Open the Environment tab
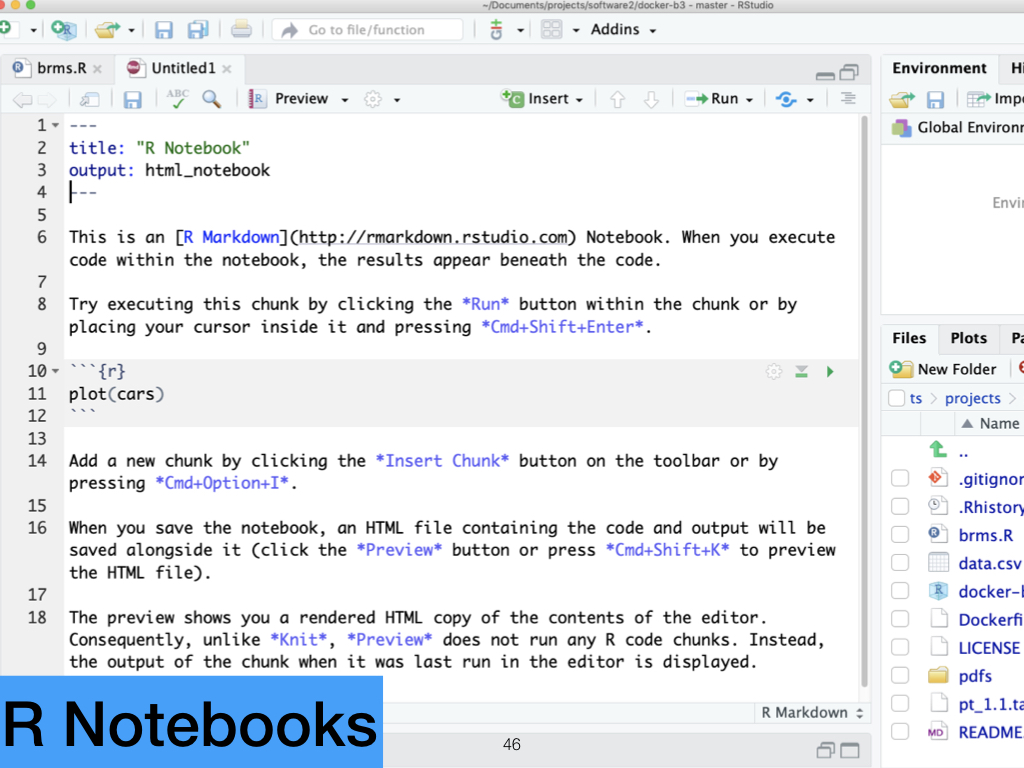1024x768 pixels. [x=939, y=68]
